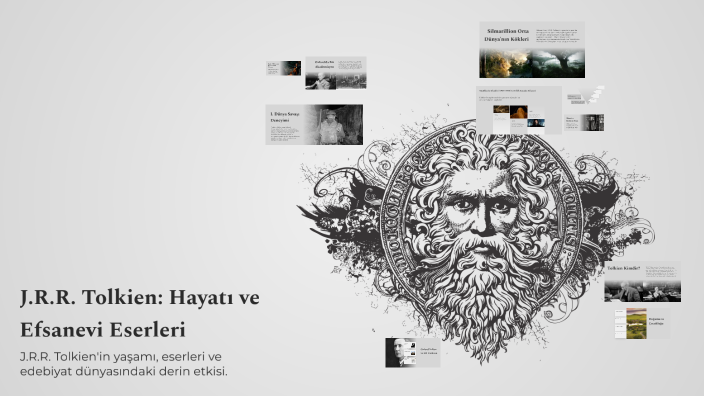
Task: Open the small slide with the fiery orange image
Action: pyautogui.click(x=283, y=68)
